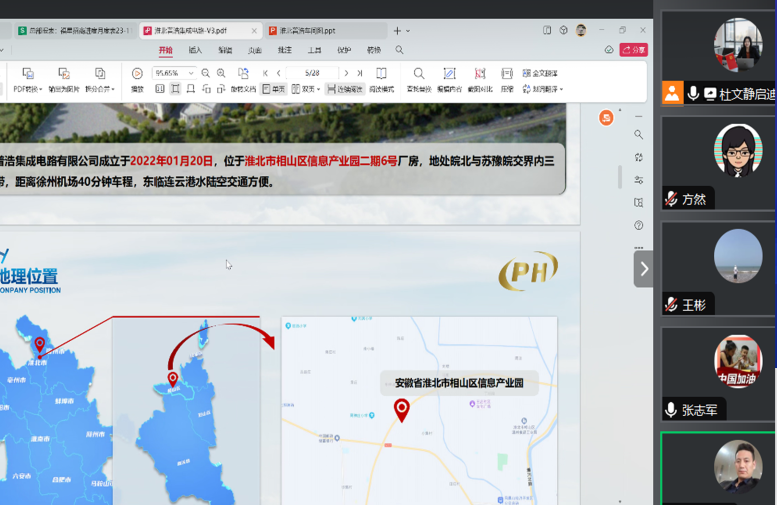Start the 播放 slideshow playback
This screenshot has width=777, height=505.
coord(137,73)
